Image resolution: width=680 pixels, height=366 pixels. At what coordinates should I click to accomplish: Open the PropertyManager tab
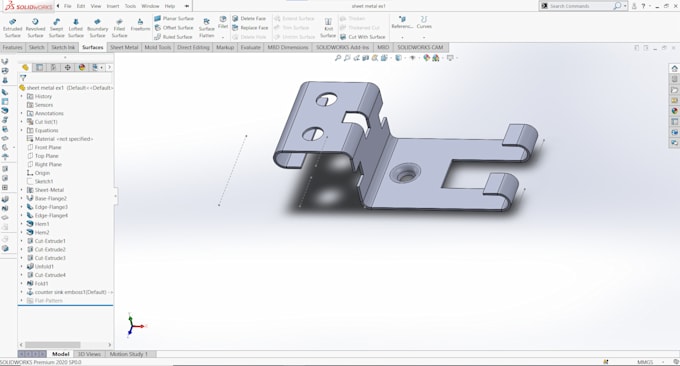(39, 67)
